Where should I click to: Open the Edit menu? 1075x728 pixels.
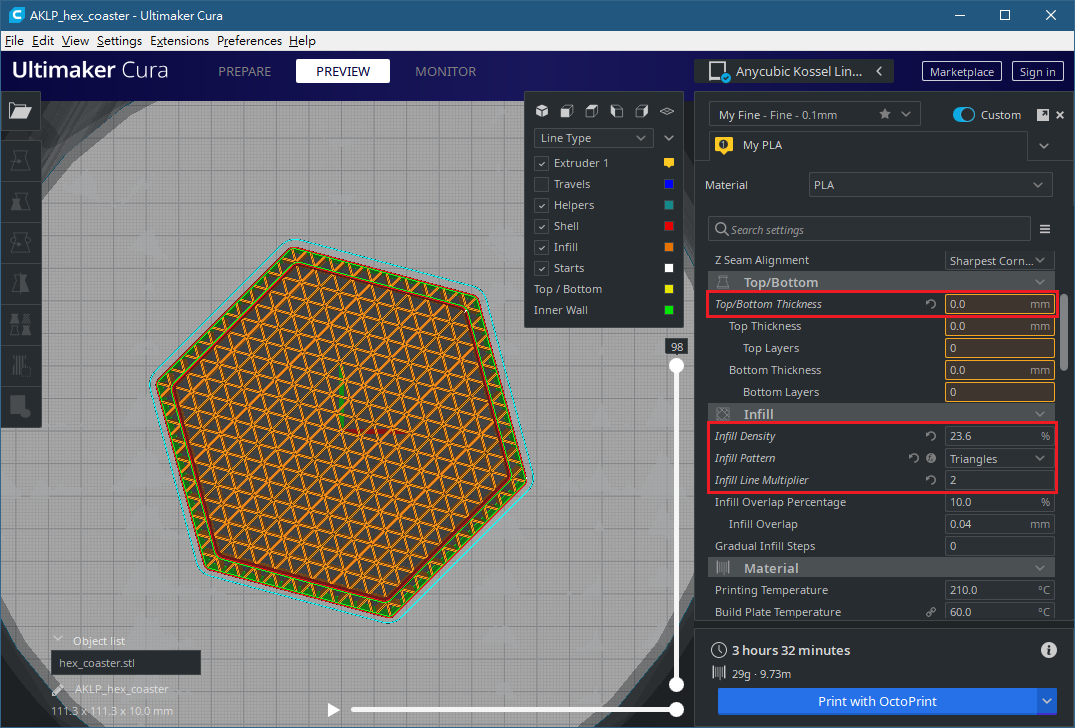[43, 40]
